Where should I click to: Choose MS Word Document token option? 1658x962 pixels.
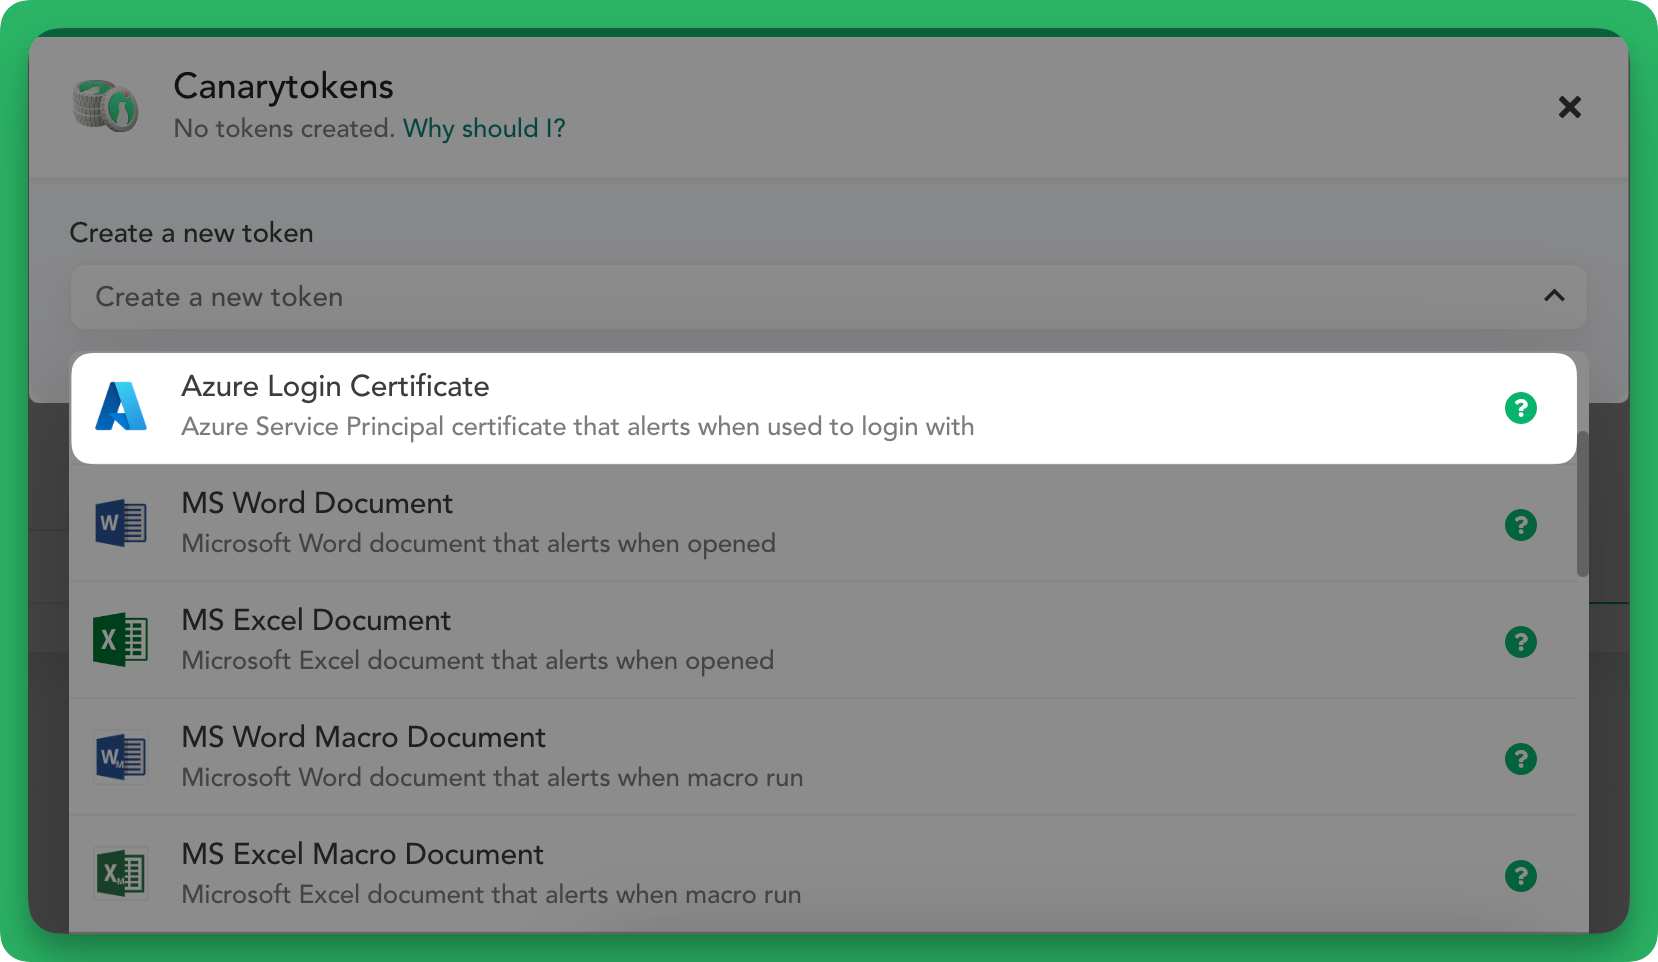(824, 524)
